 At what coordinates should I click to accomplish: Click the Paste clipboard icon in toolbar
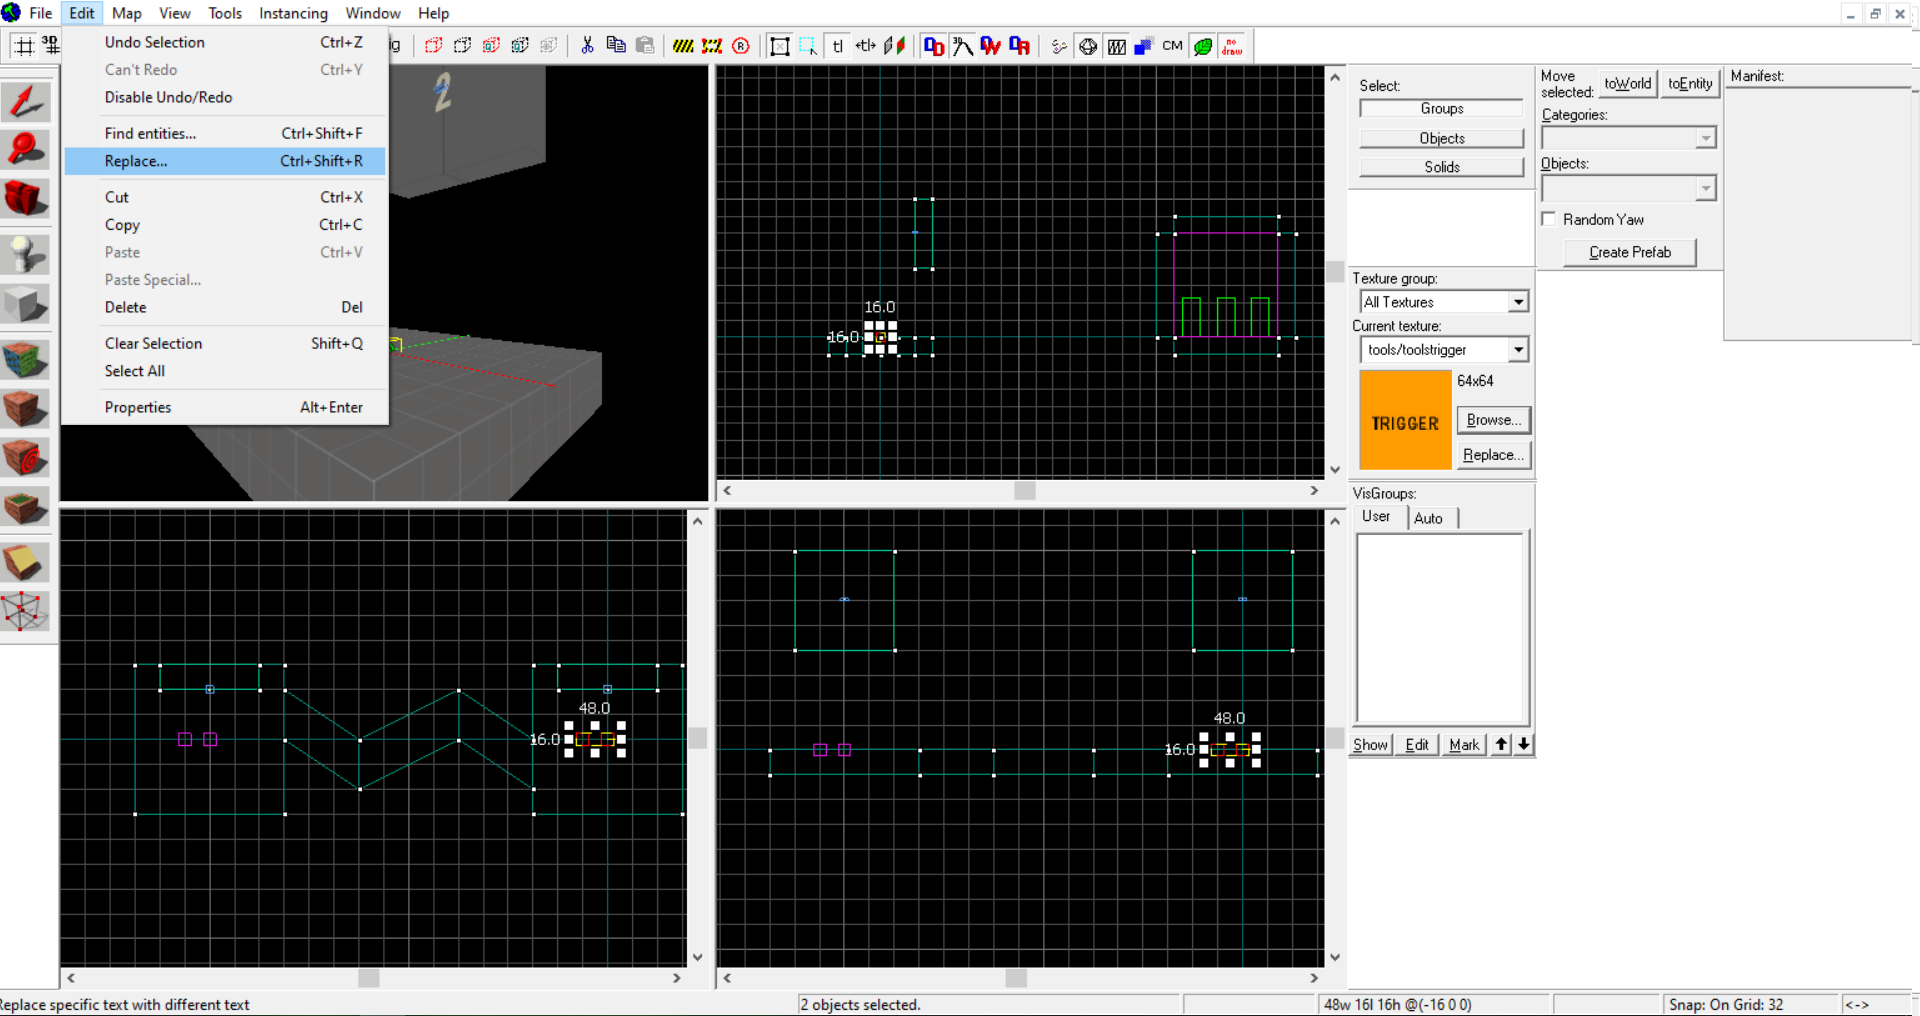tap(645, 46)
